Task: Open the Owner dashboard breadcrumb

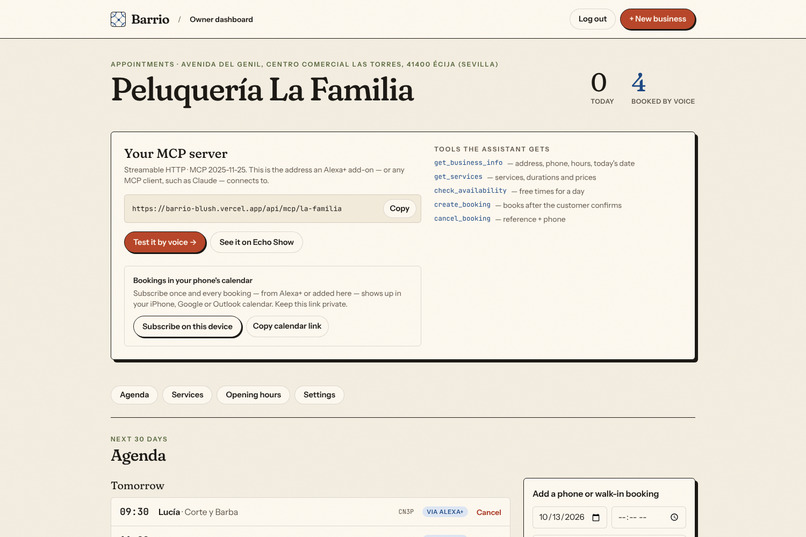Action: (x=221, y=20)
